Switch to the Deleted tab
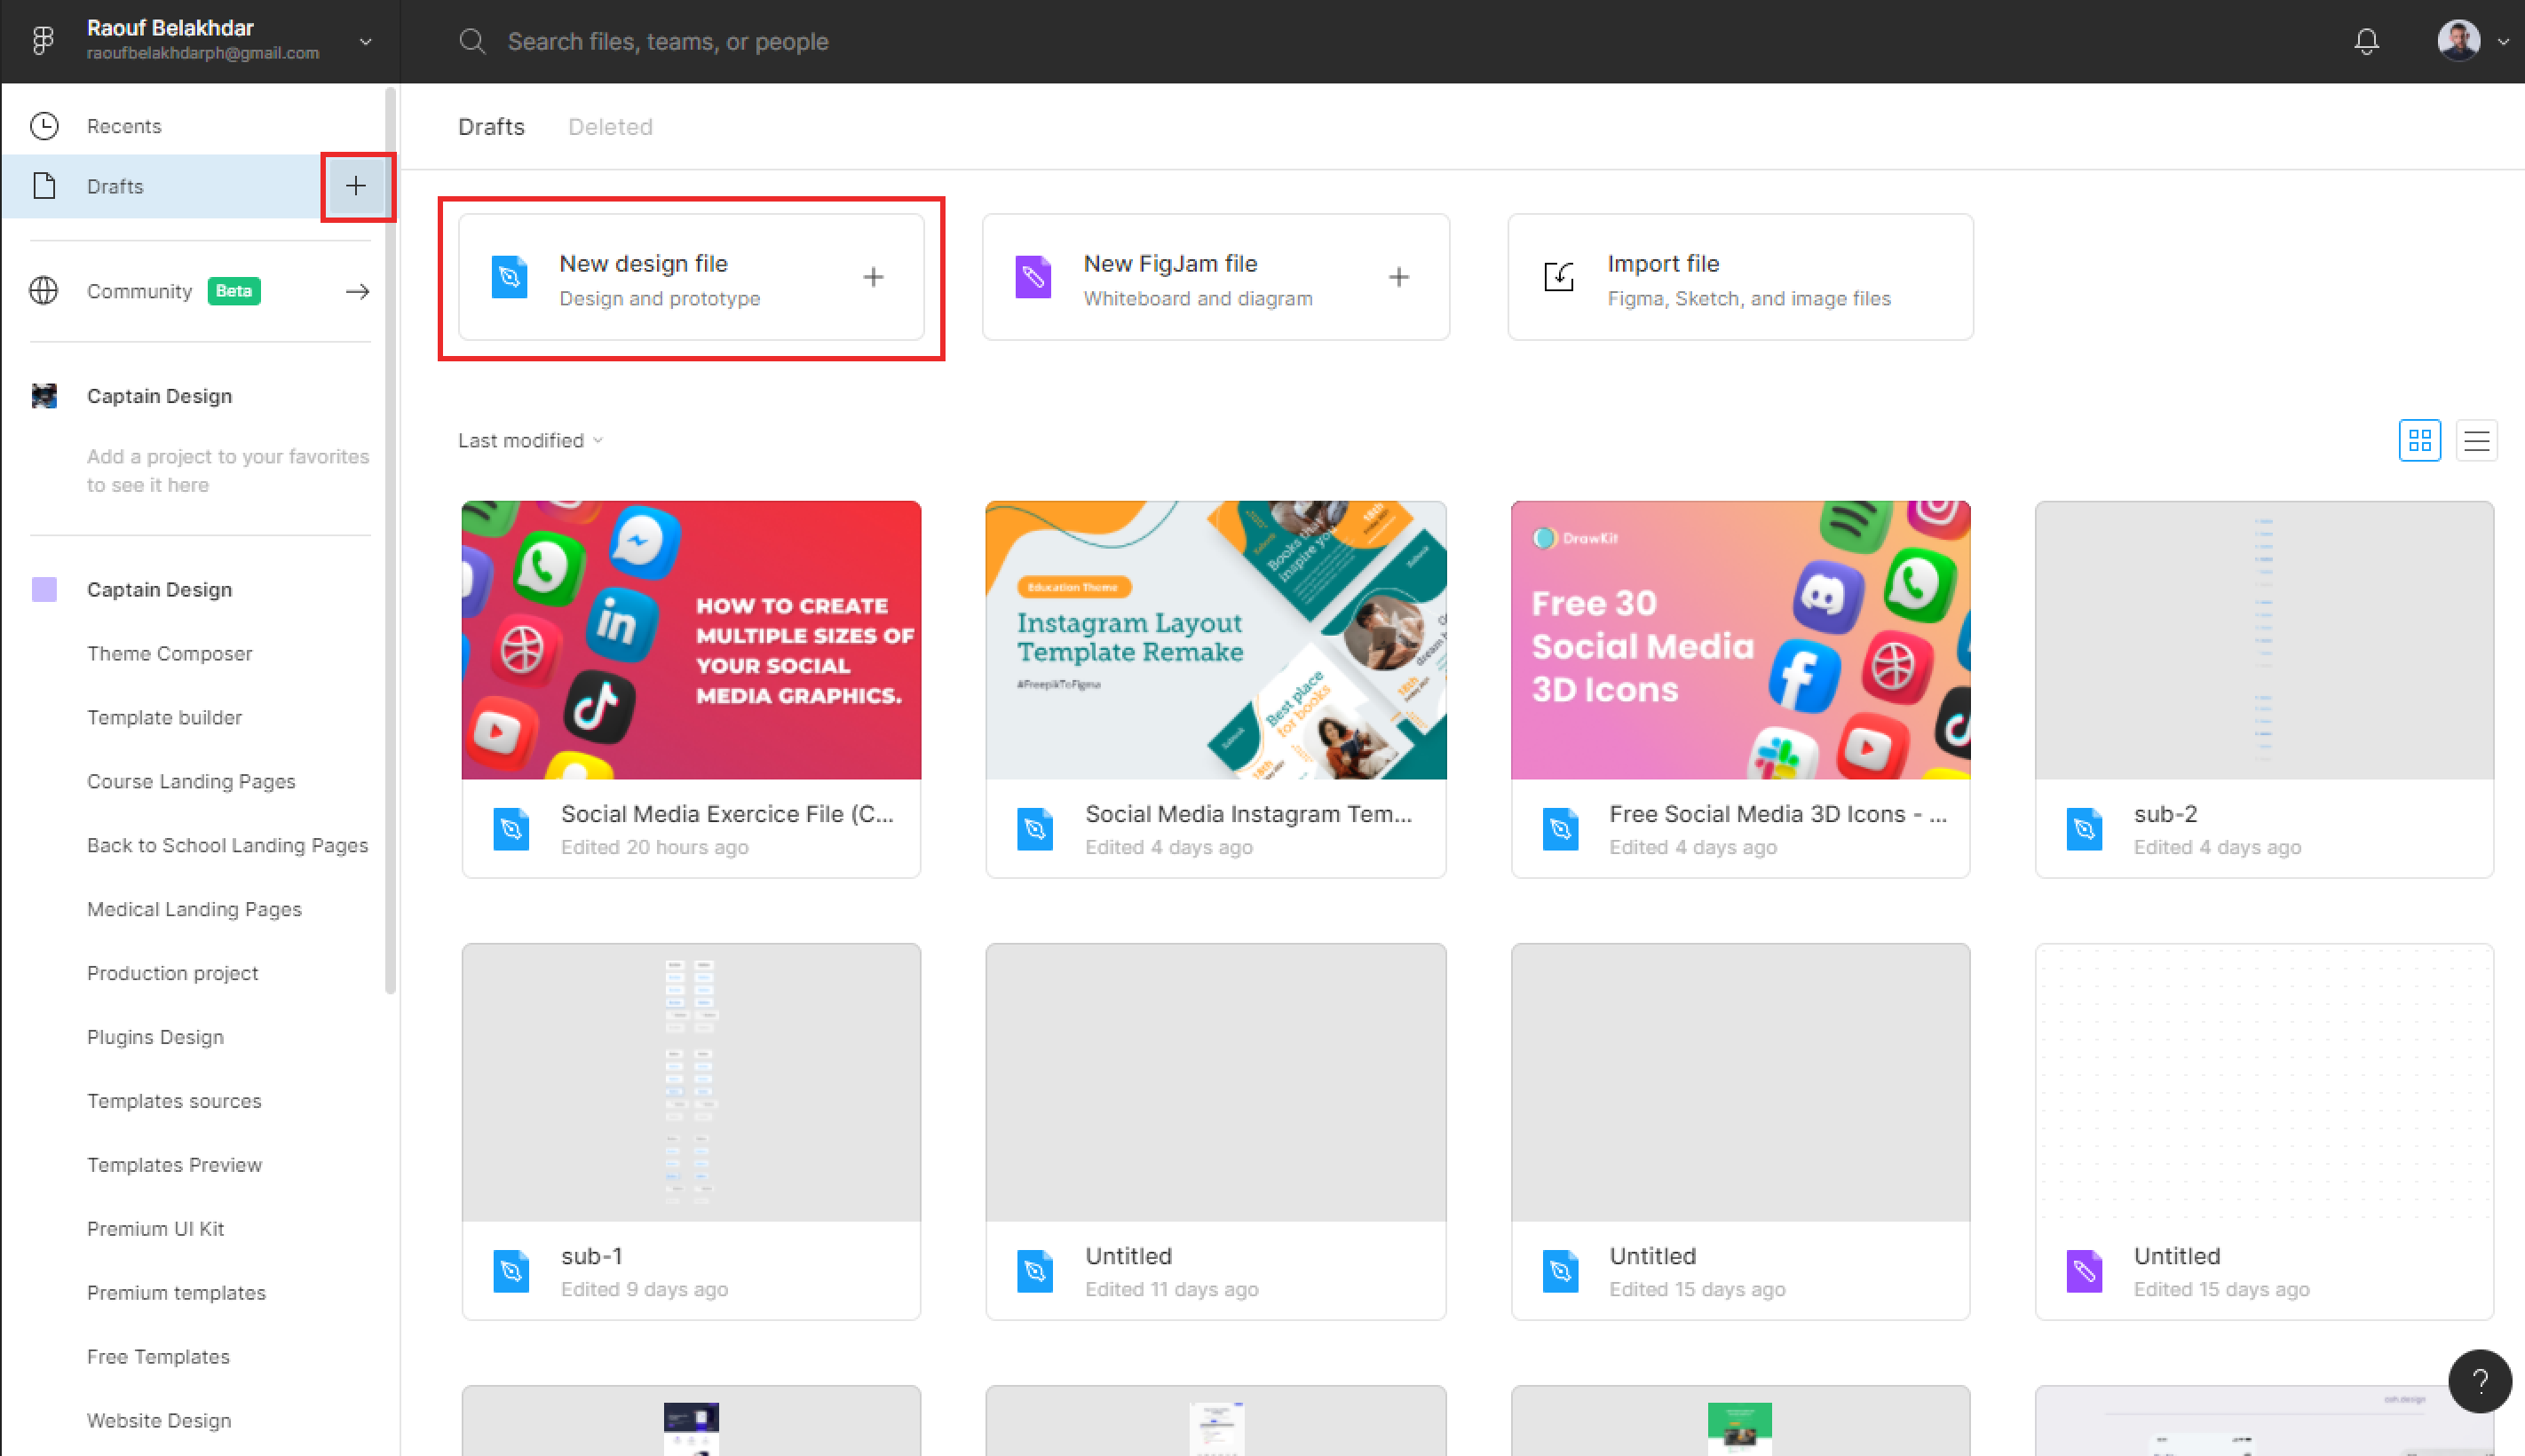Screen dimensions: 2525x1456 [610, 126]
